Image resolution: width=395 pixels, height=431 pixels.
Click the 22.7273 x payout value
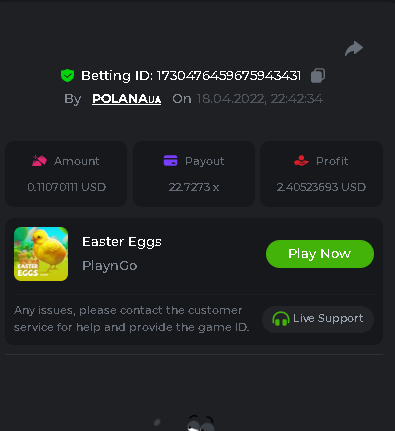[x=194, y=187]
